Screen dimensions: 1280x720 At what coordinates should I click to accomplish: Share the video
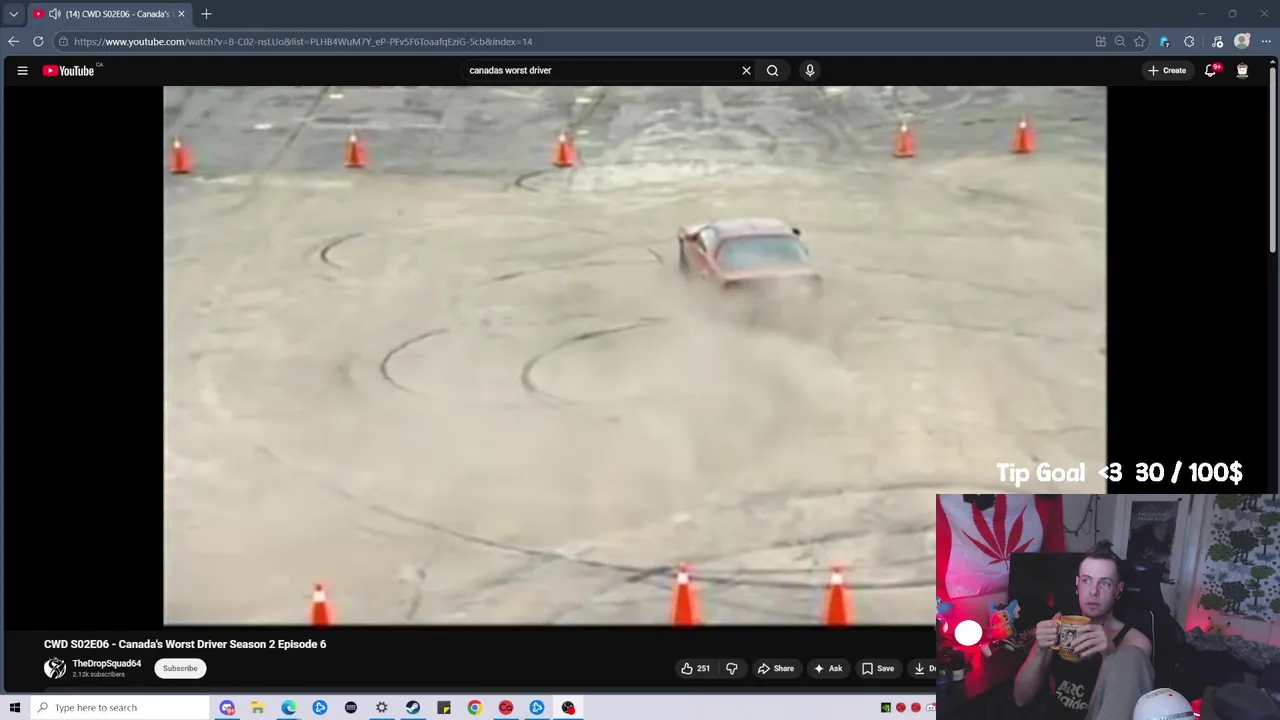click(x=776, y=668)
